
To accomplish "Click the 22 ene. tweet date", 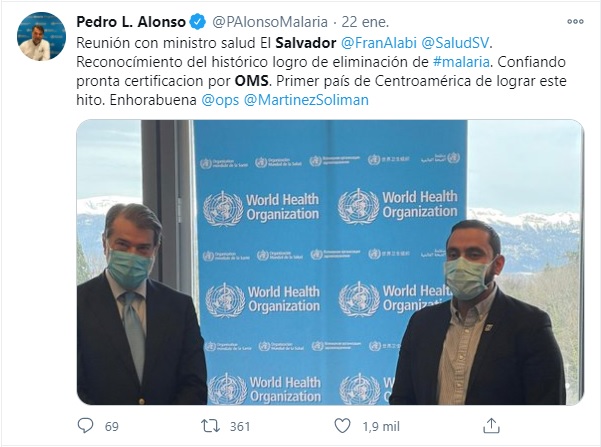I will [x=365, y=22].
